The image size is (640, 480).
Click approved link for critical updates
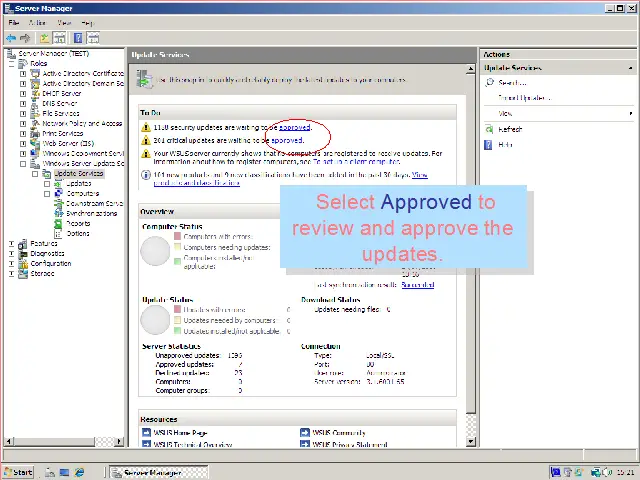(x=287, y=140)
